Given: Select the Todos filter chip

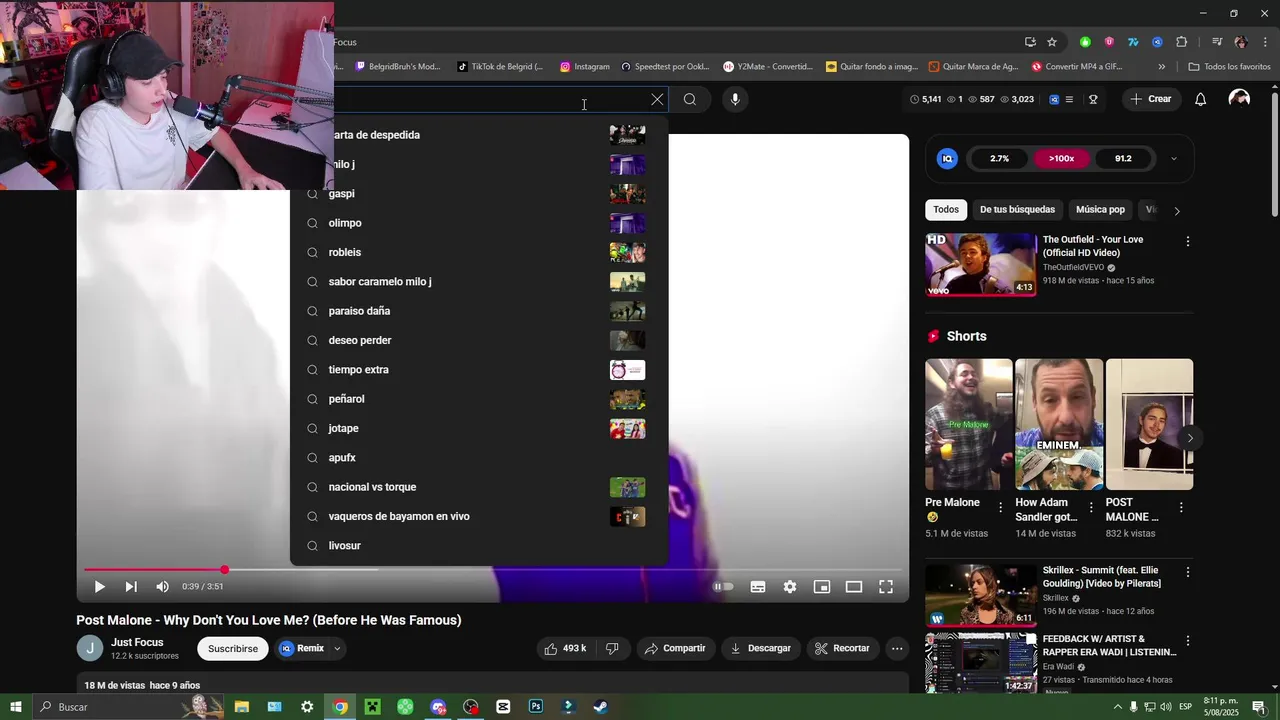Looking at the screenshot, I should (x=946, y=210).
